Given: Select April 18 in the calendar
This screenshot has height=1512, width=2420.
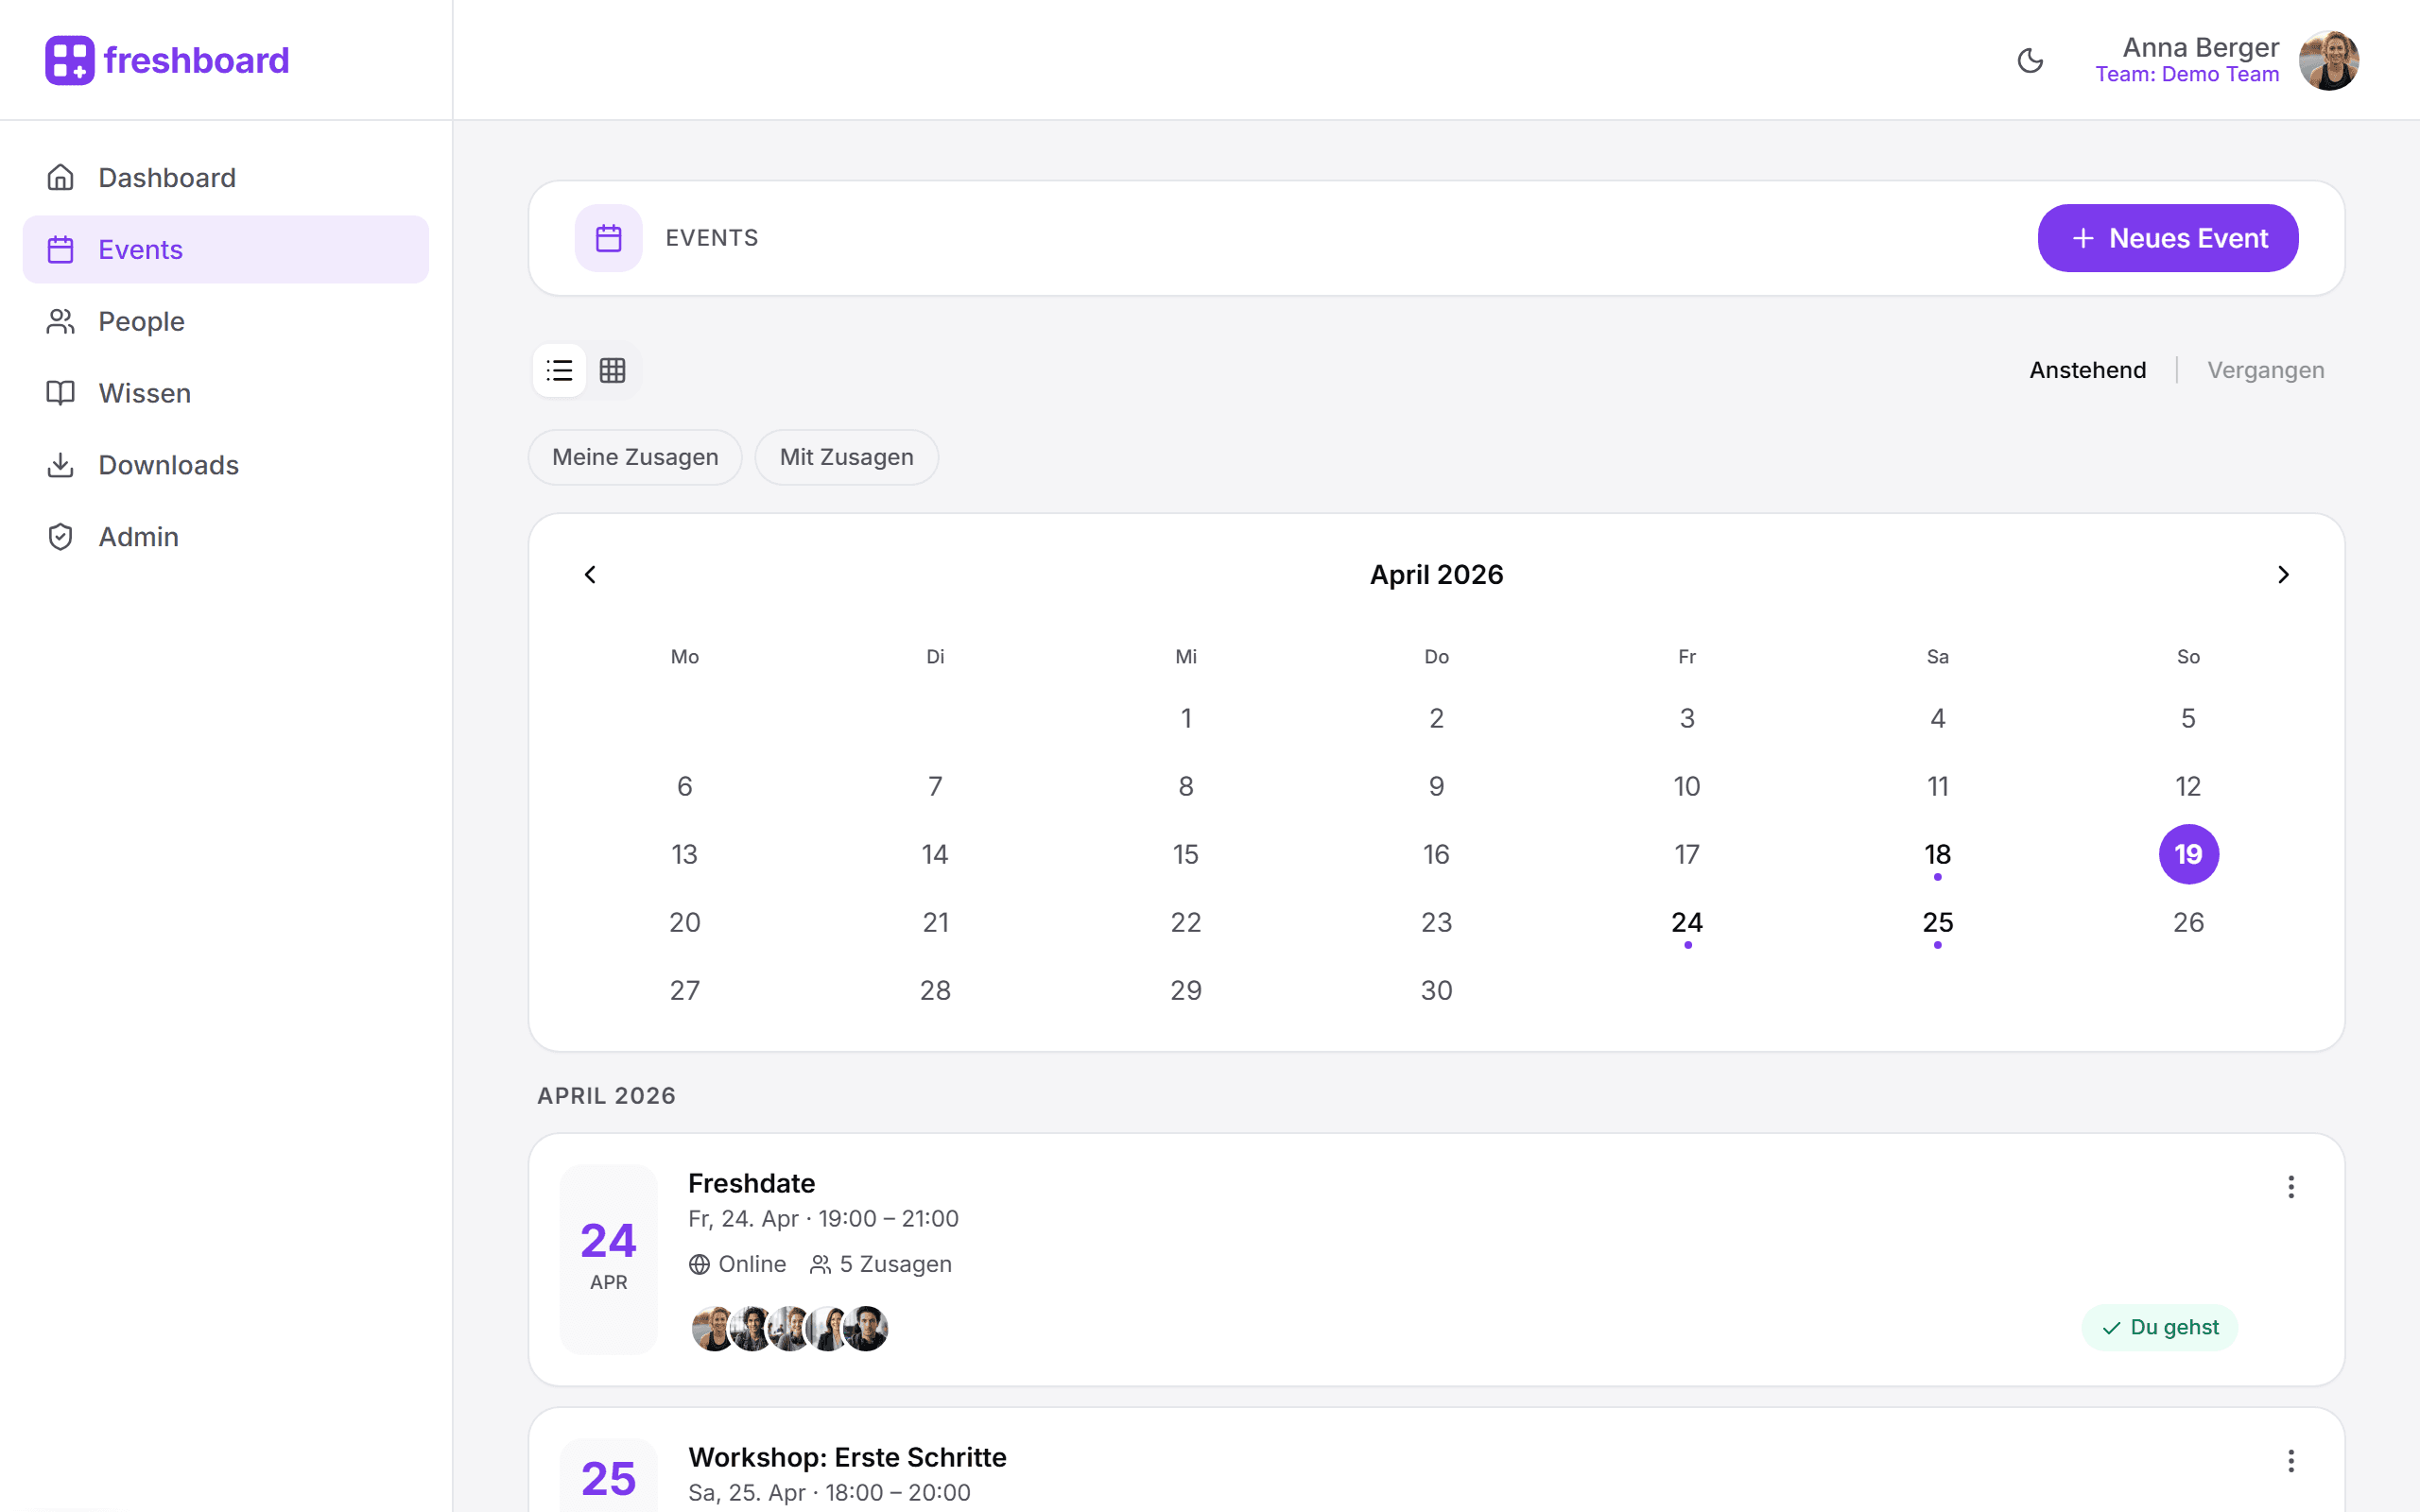Looking at the screenshot, I should [1938, 854].
